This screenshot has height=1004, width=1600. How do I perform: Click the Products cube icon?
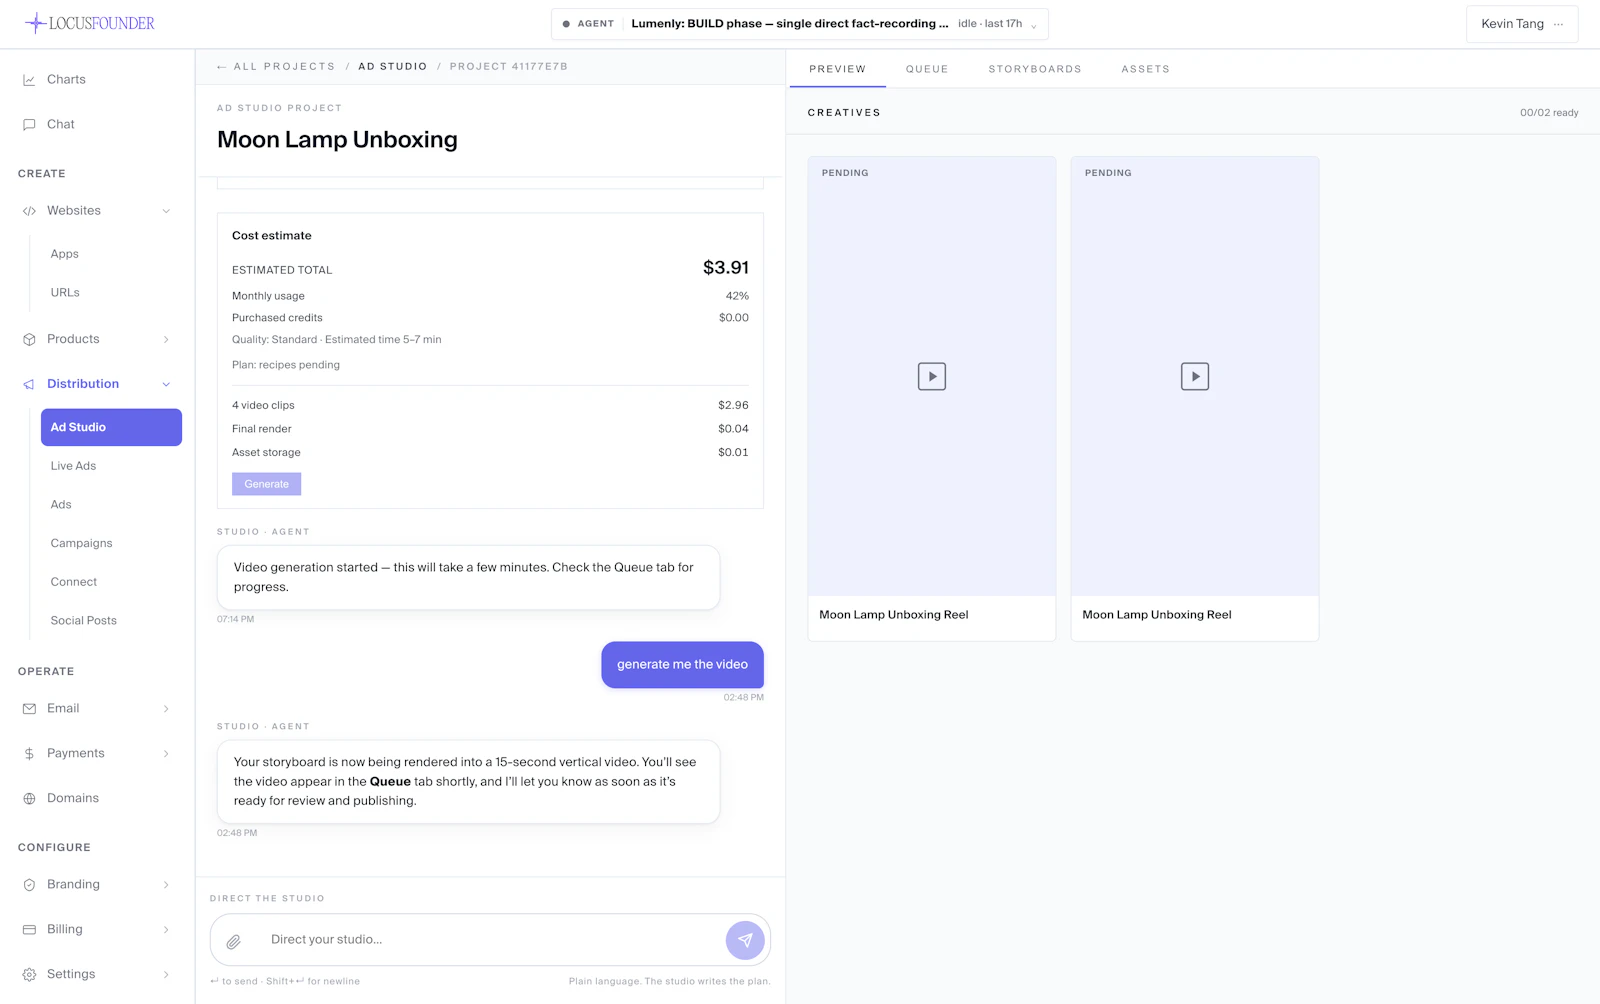coord(29,340)
